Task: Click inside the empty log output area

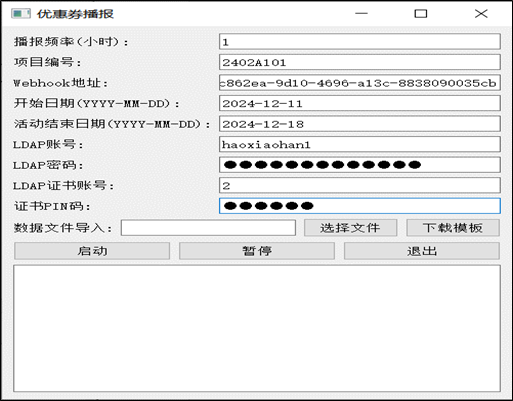Action: [x=257, y=328]
